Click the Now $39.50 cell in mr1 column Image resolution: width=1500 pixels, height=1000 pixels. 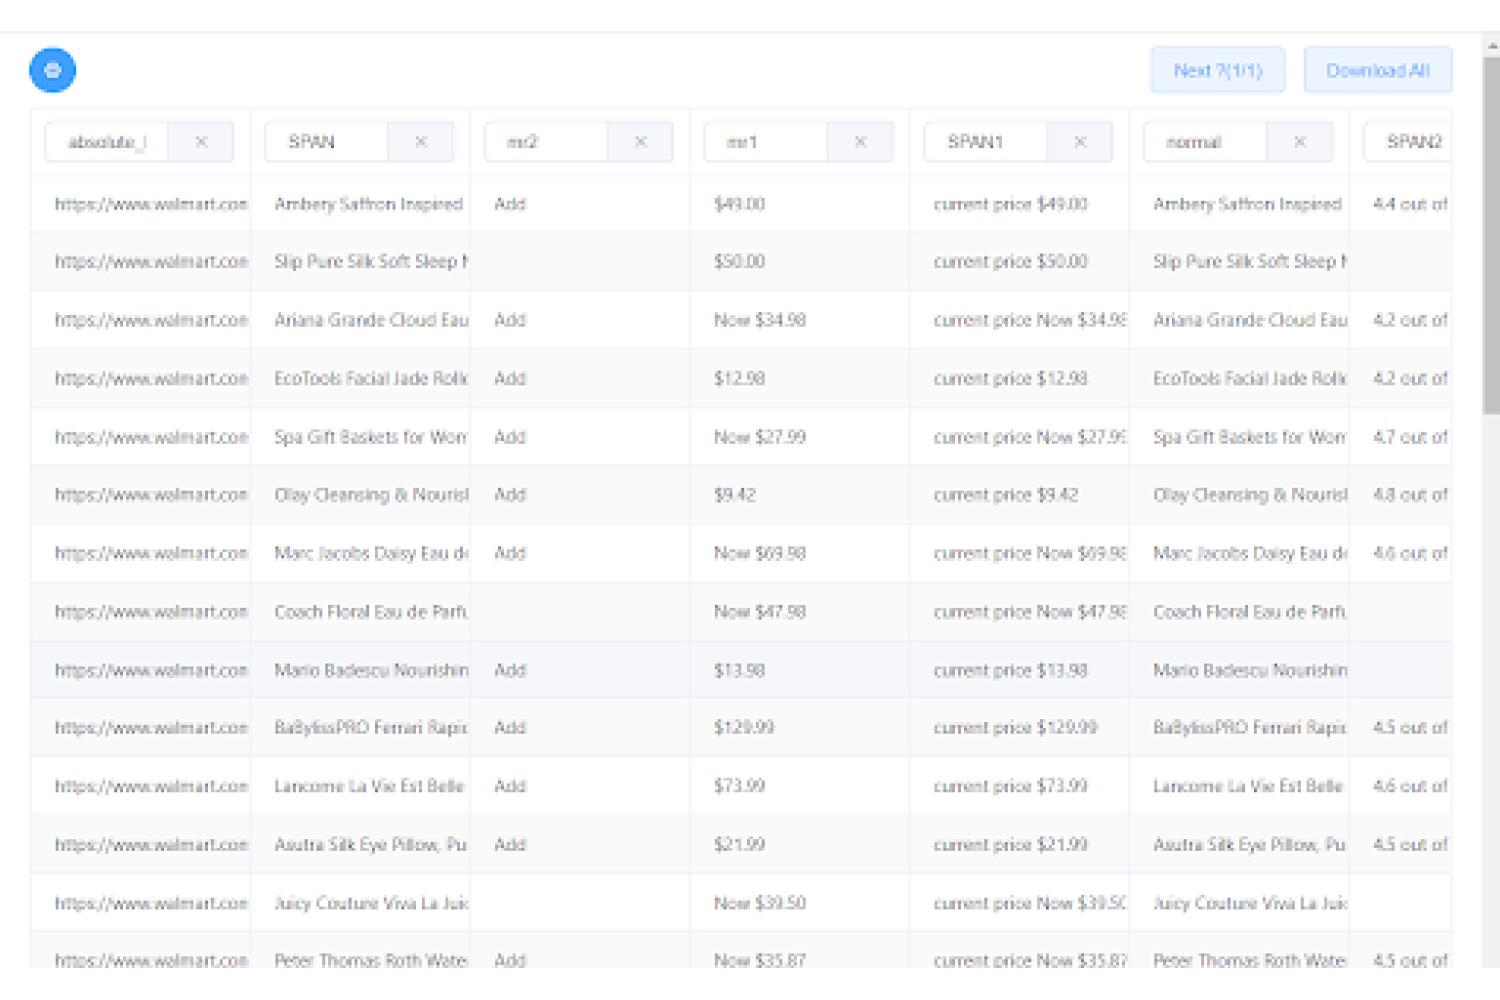pyautogui.click(x=760, y=903)
